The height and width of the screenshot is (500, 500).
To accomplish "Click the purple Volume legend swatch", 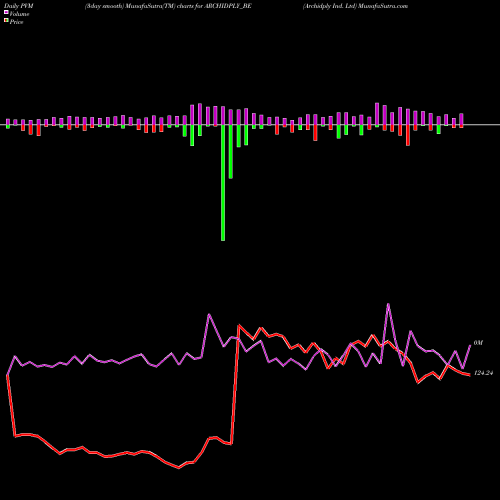I will click(6, 13).
